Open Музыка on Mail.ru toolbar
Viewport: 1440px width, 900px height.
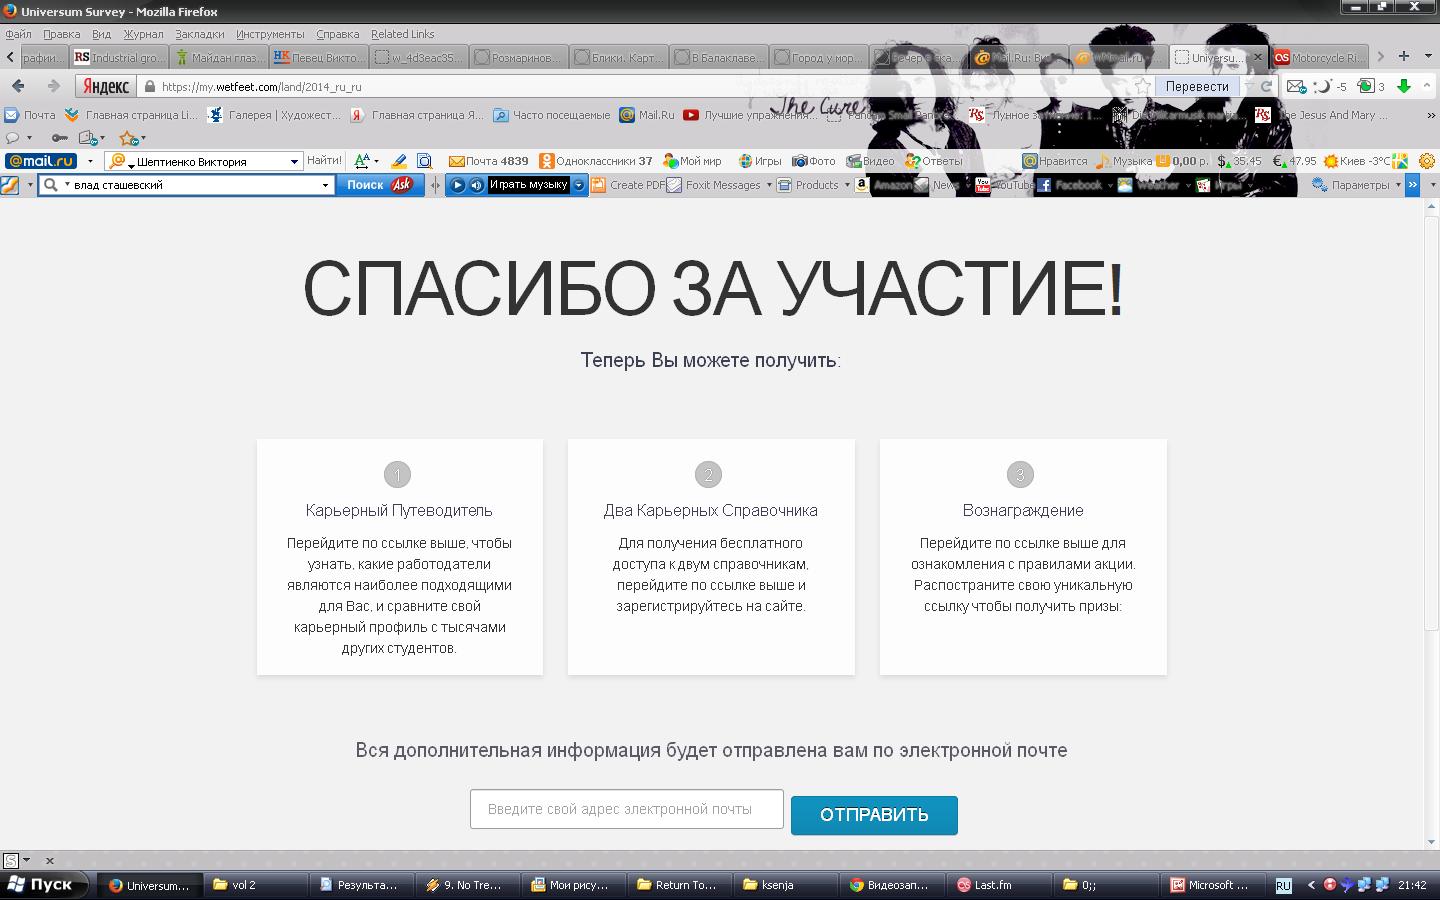tap(1124, 161)
